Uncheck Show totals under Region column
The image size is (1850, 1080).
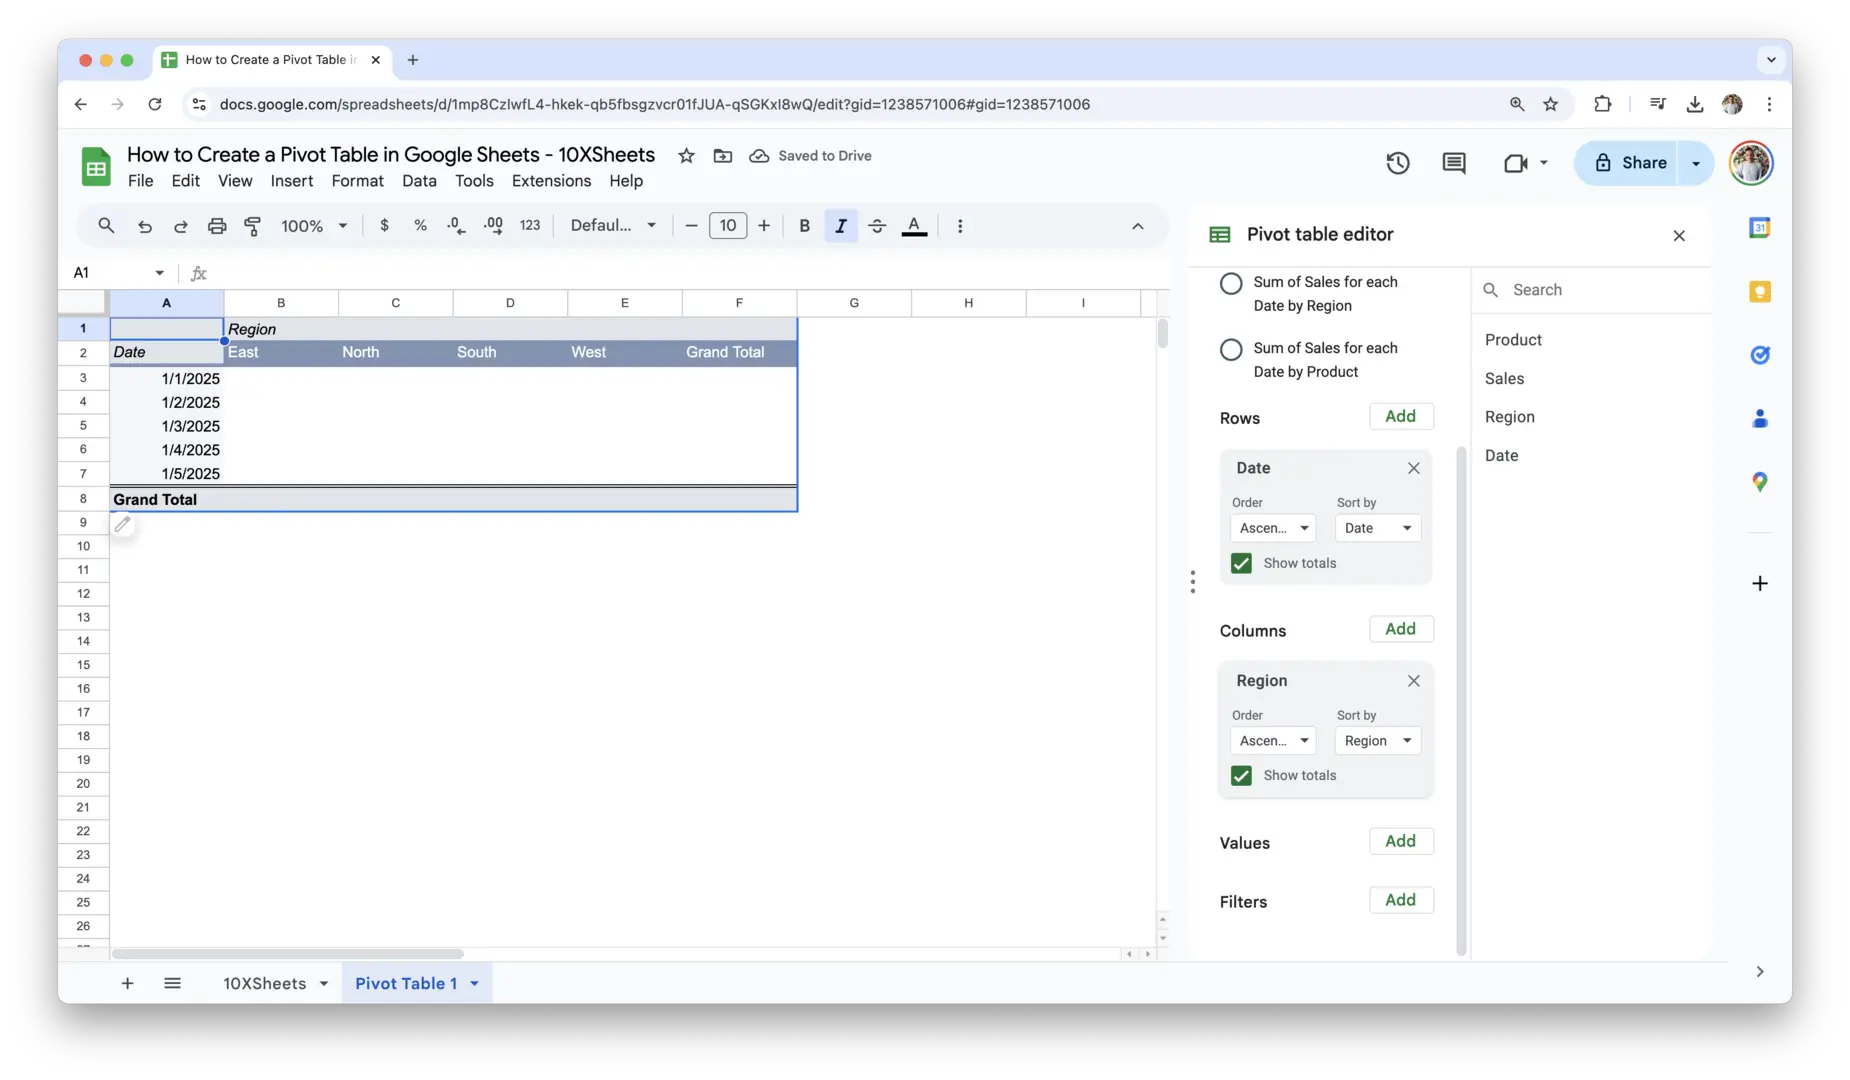1241,776
